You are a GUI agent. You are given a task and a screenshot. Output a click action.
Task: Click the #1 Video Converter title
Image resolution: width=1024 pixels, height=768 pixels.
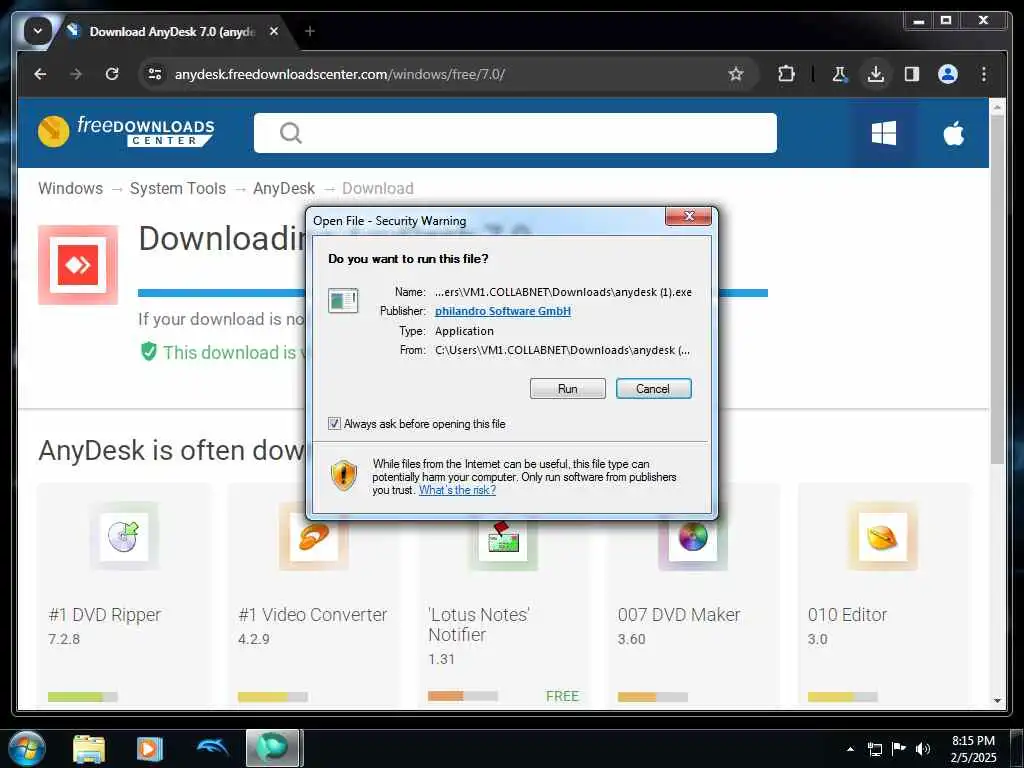(313, 615)
